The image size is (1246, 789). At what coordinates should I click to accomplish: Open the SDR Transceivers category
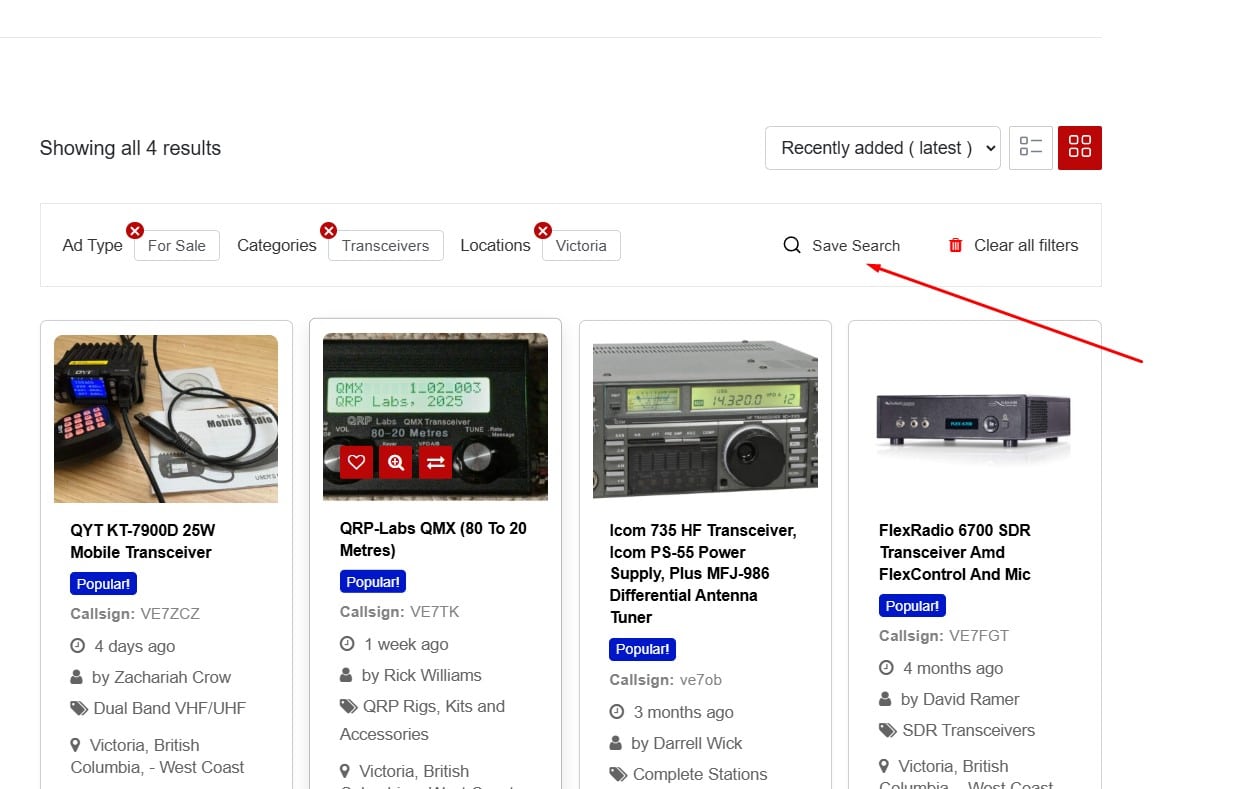(x=969, y=730)
